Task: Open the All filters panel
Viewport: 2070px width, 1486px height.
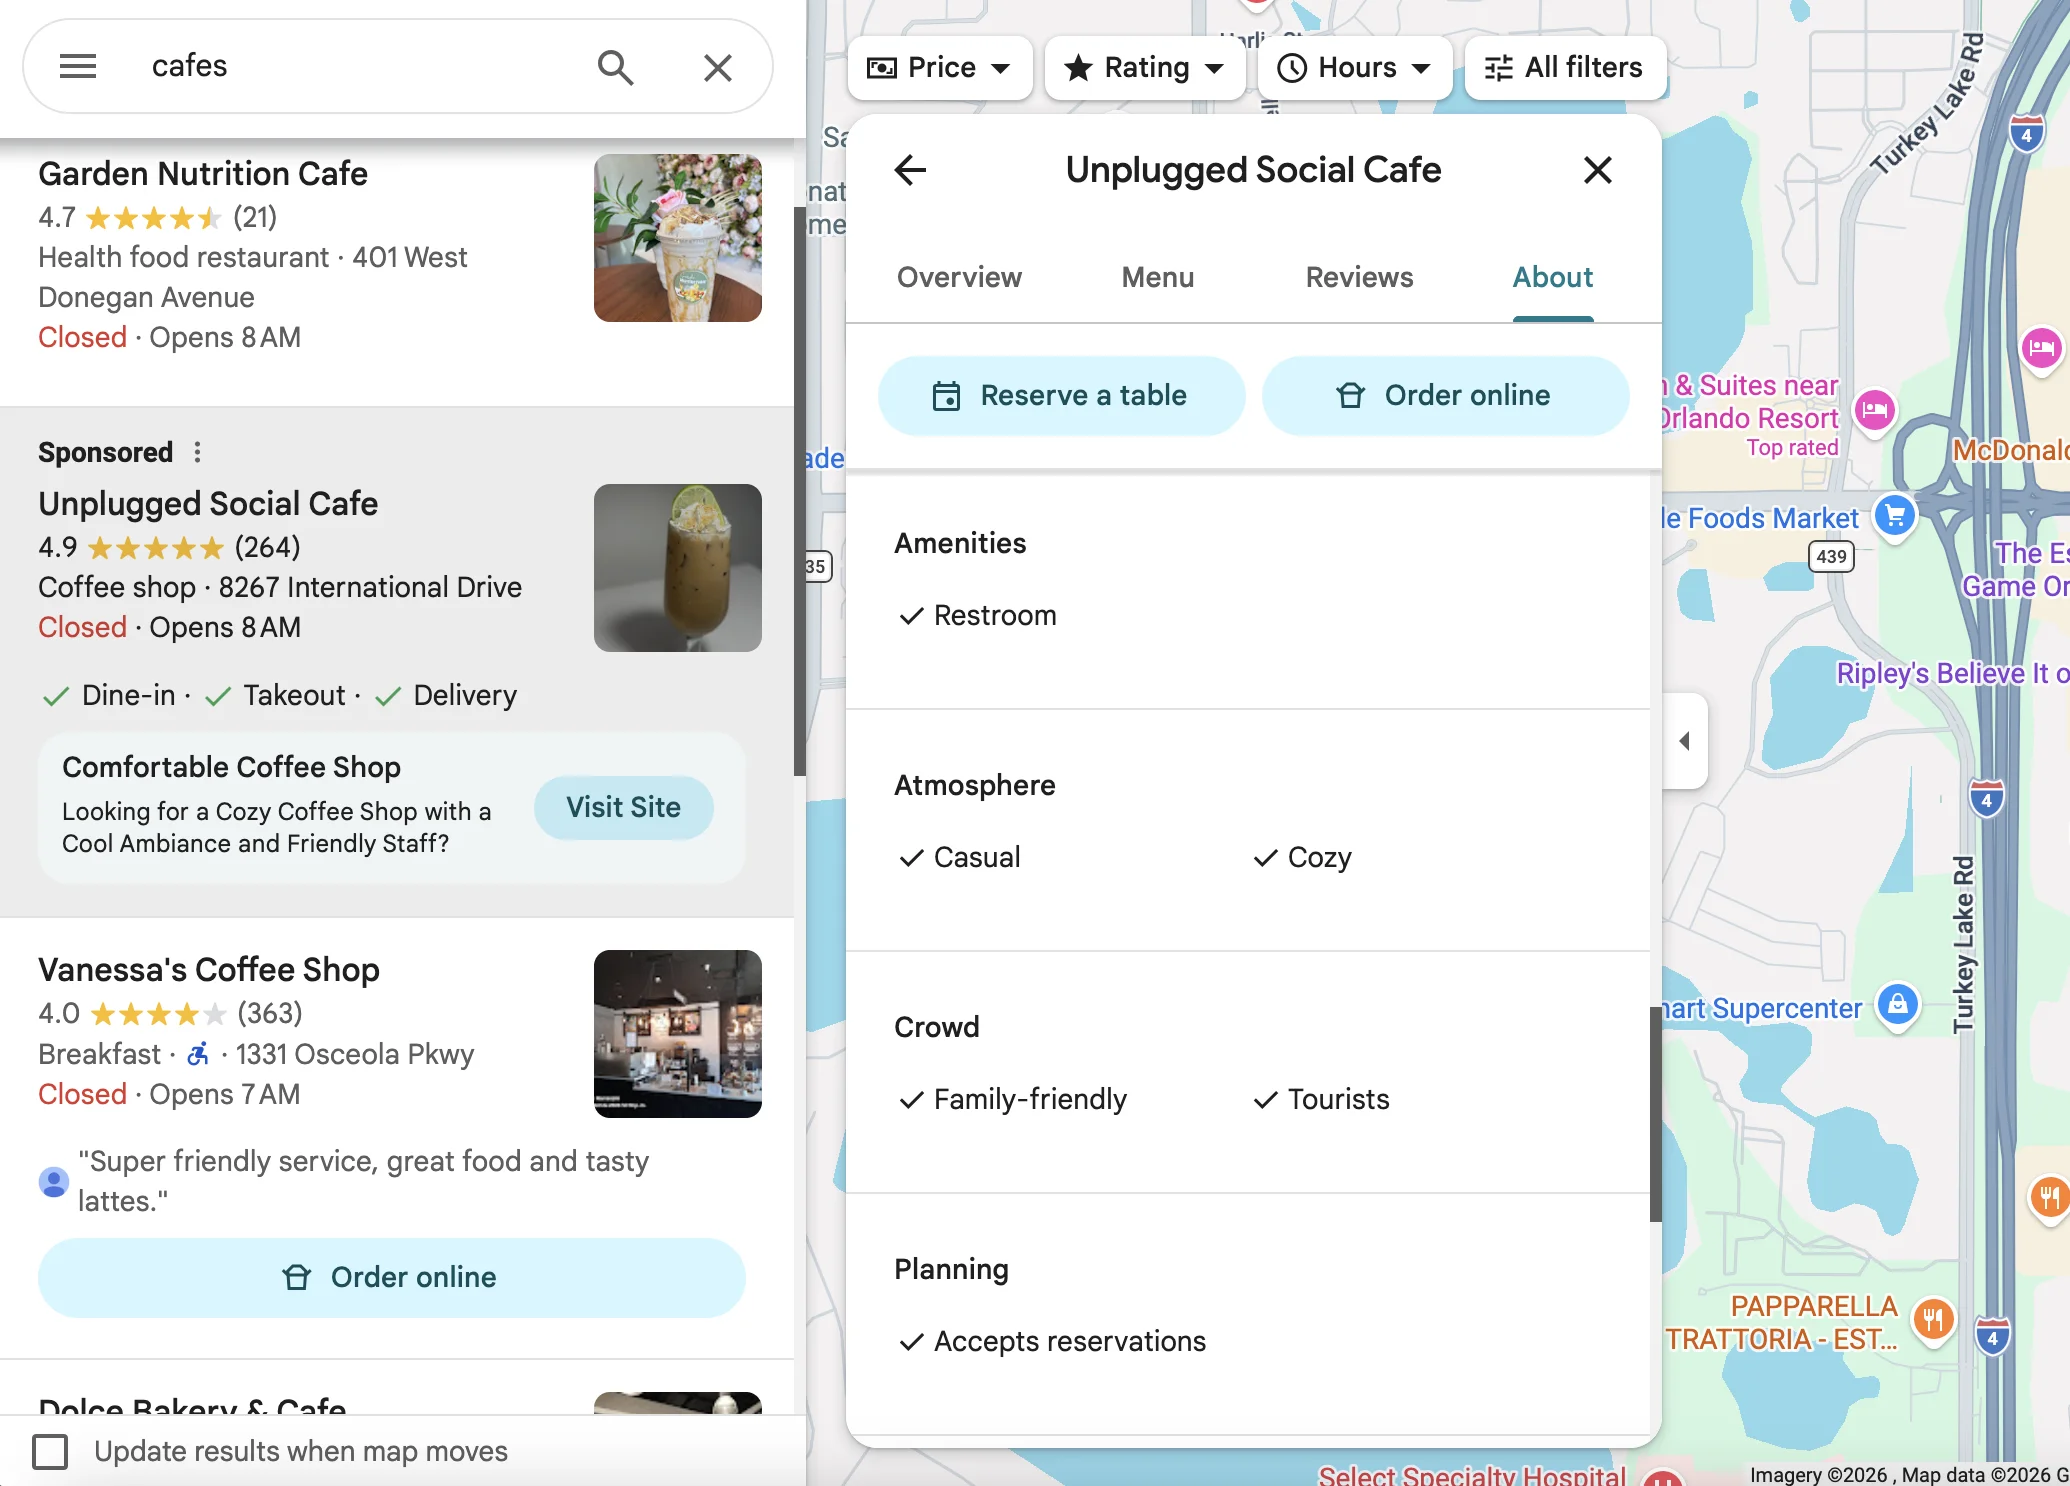Action: pos(1565,67)
